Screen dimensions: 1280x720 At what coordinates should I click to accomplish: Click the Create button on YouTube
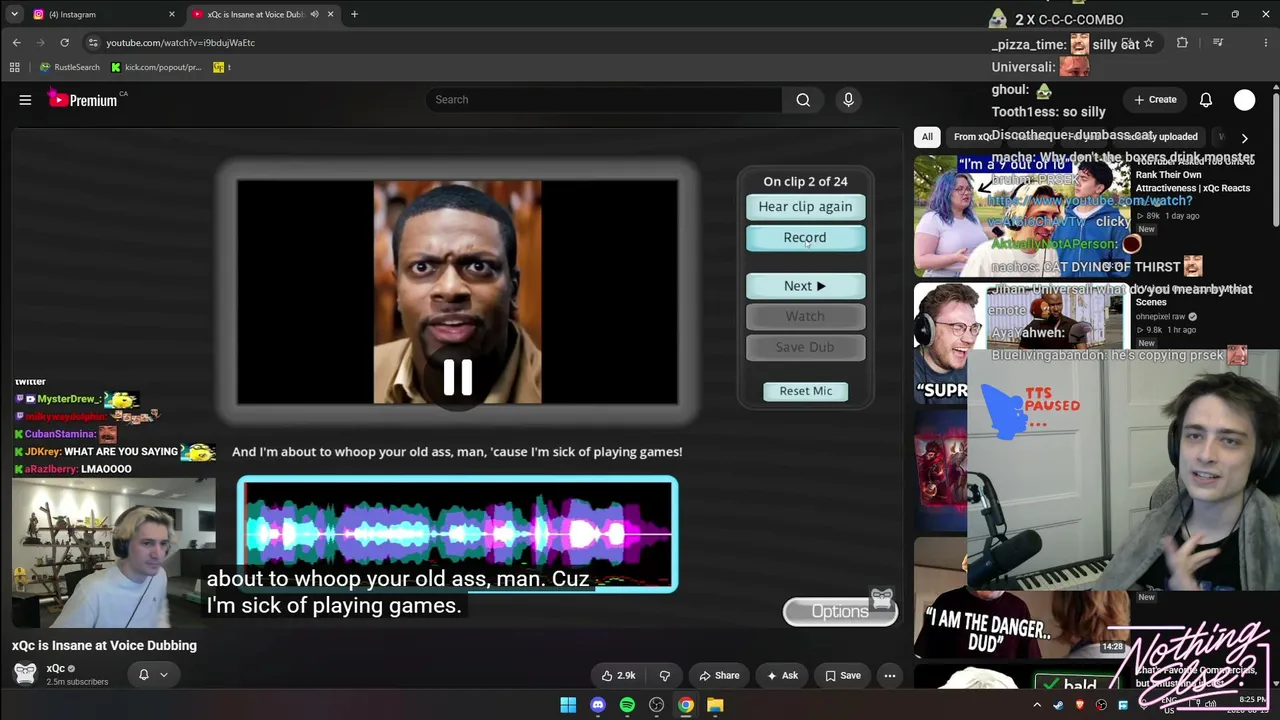[x=1155, y=100]
